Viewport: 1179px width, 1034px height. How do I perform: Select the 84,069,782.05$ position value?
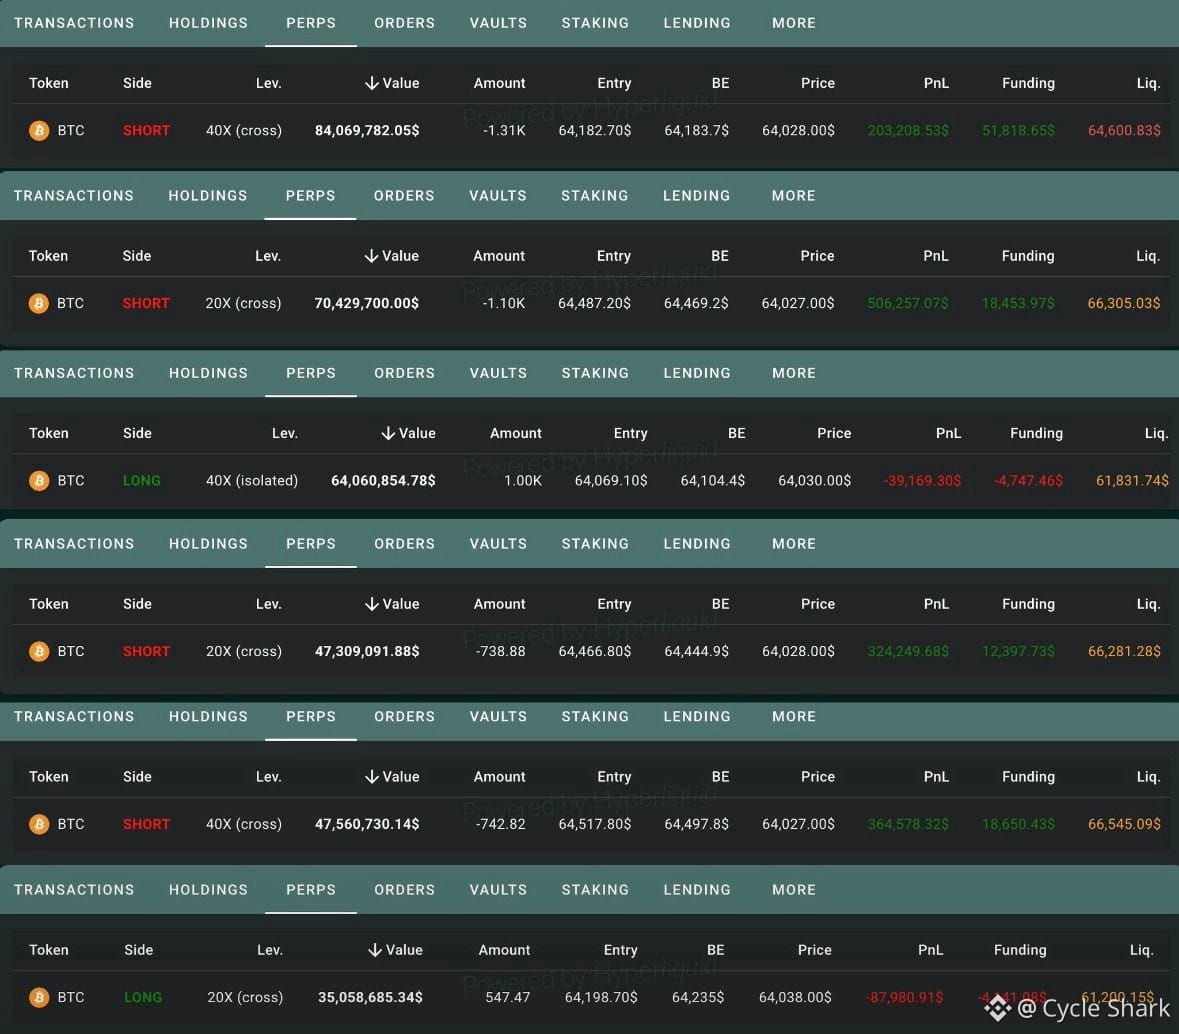pos(367,131)
